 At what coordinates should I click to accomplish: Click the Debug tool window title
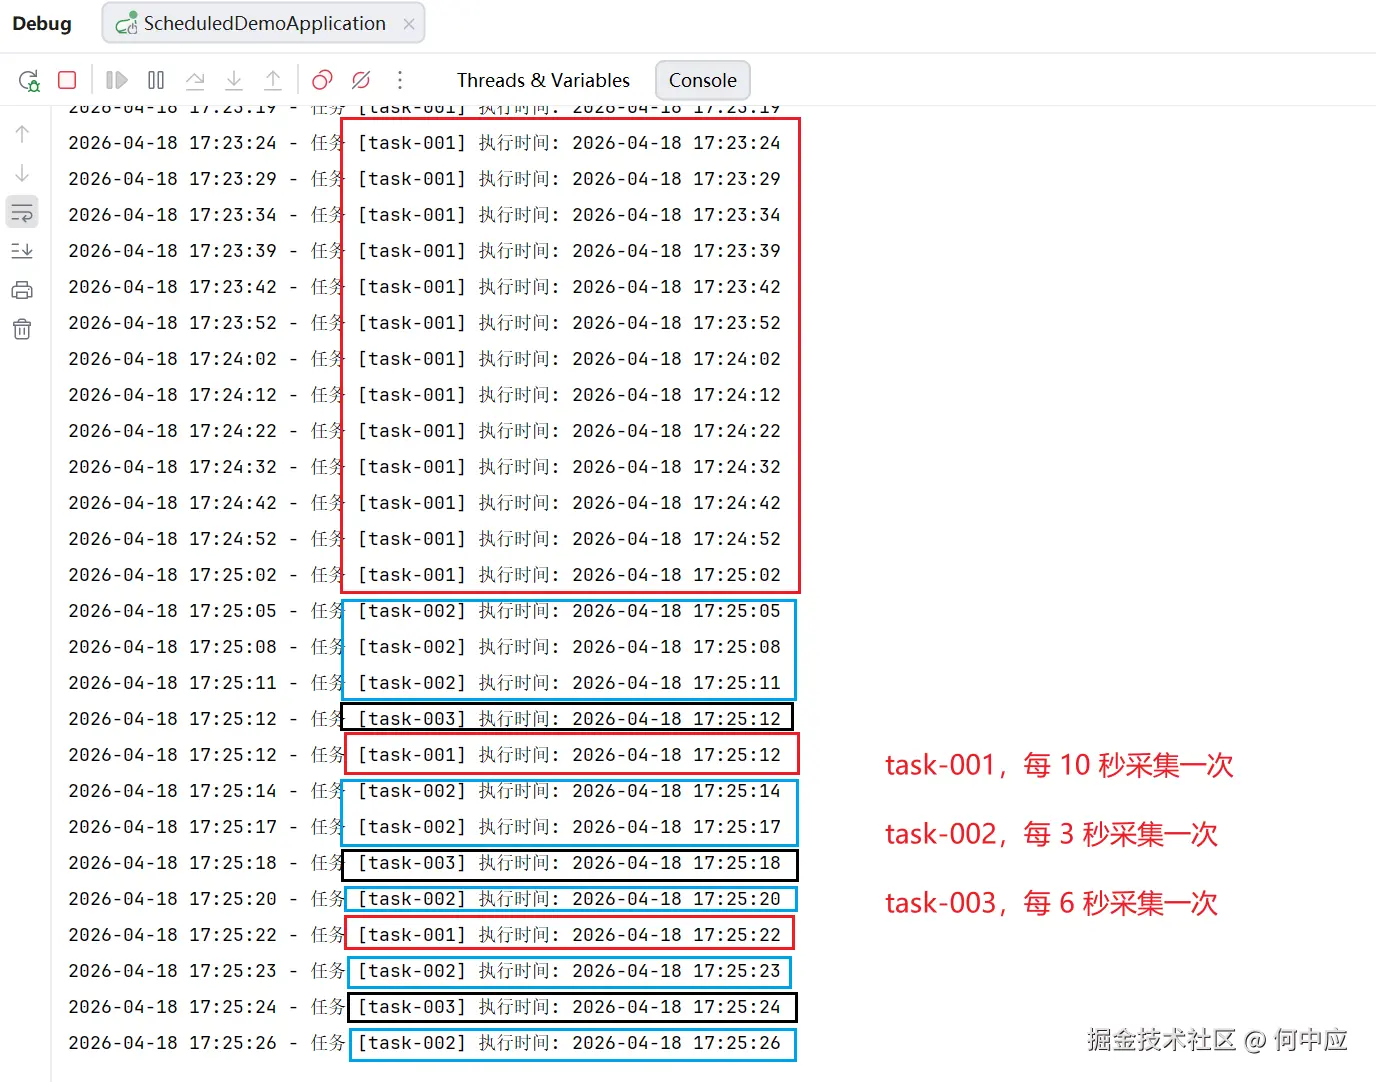pos(42,23)
